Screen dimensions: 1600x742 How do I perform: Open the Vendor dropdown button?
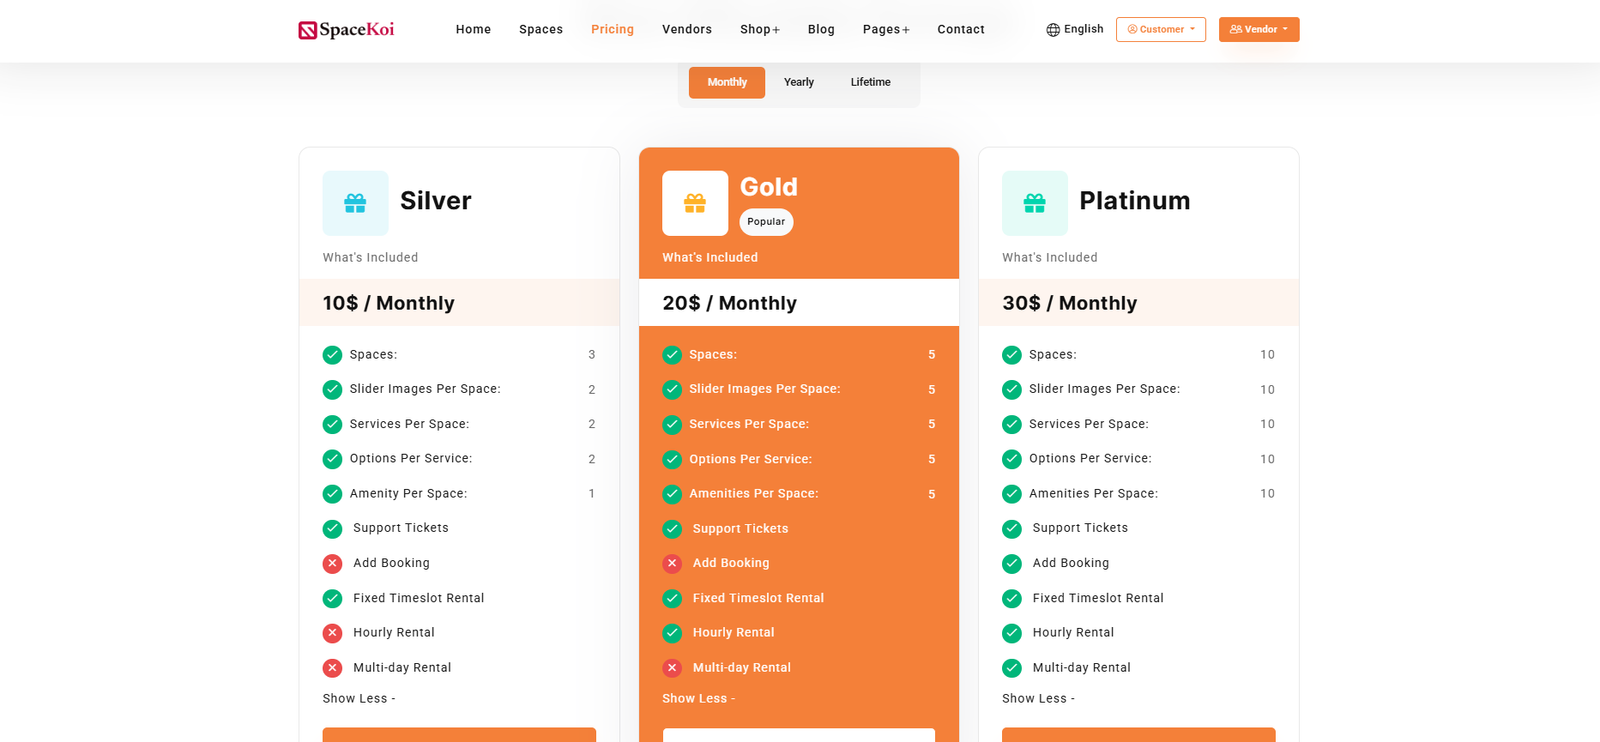pos(1258,30)
